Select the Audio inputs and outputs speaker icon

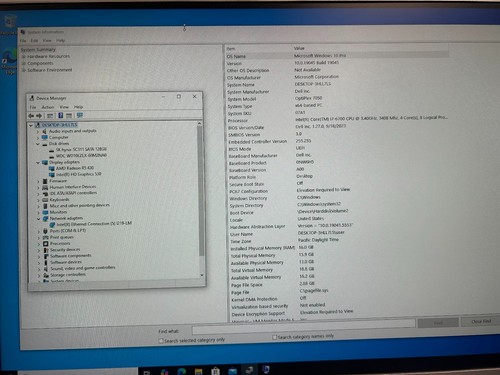(x=44, y=131)
